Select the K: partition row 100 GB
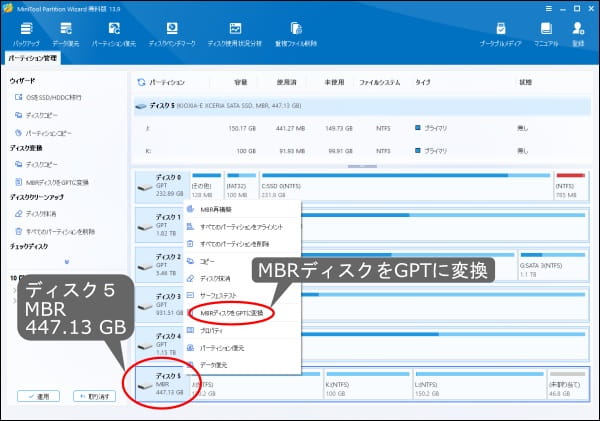The image size is (600, 421). click(x=362, y=151)
